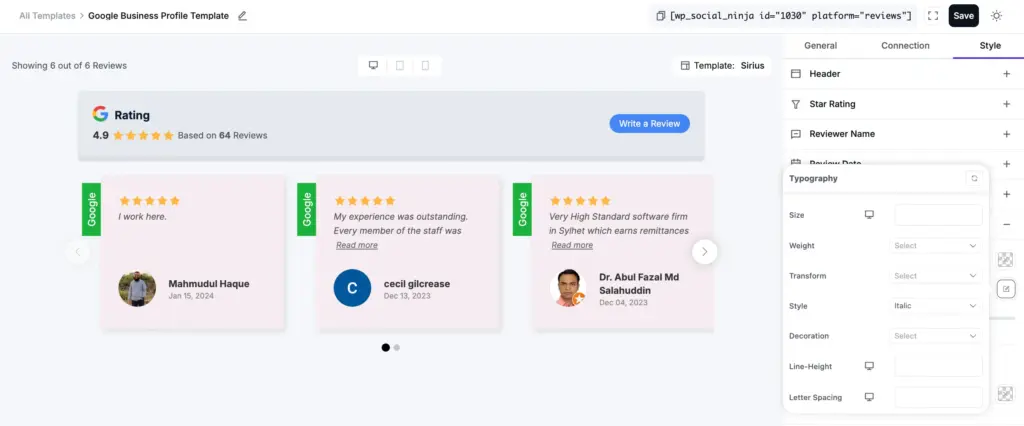The height and width of the screenshot is (426, 1024).
Task: Expand the Star Rating section
Action: pos(1006,104)
